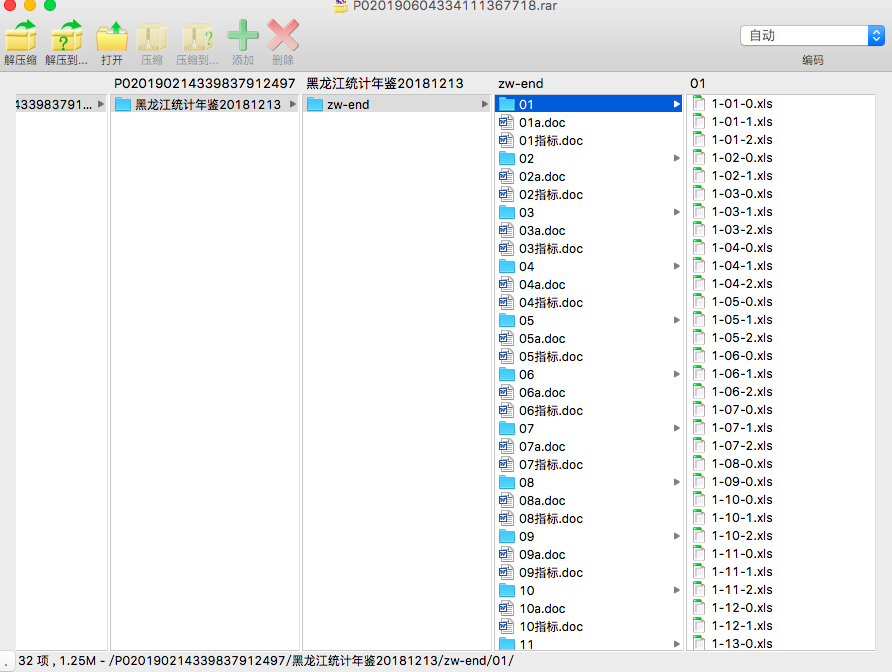Expand the 09 folder arrow
Image resolution: width=892 pixels, height=672 pixels.
(x=676, y=537)
